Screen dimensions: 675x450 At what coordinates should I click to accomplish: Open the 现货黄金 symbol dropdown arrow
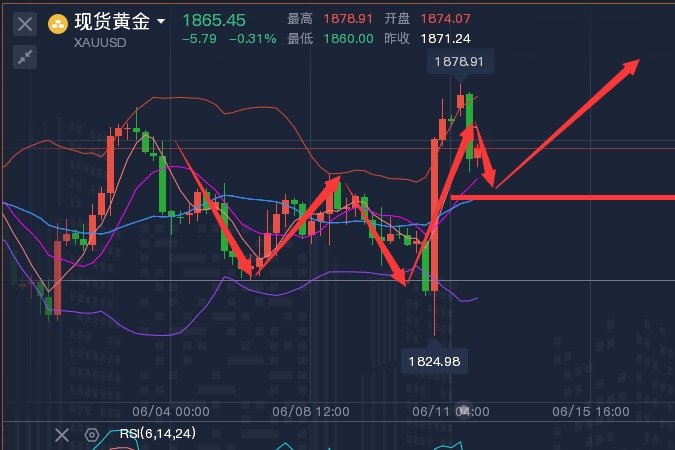point(161,21)
